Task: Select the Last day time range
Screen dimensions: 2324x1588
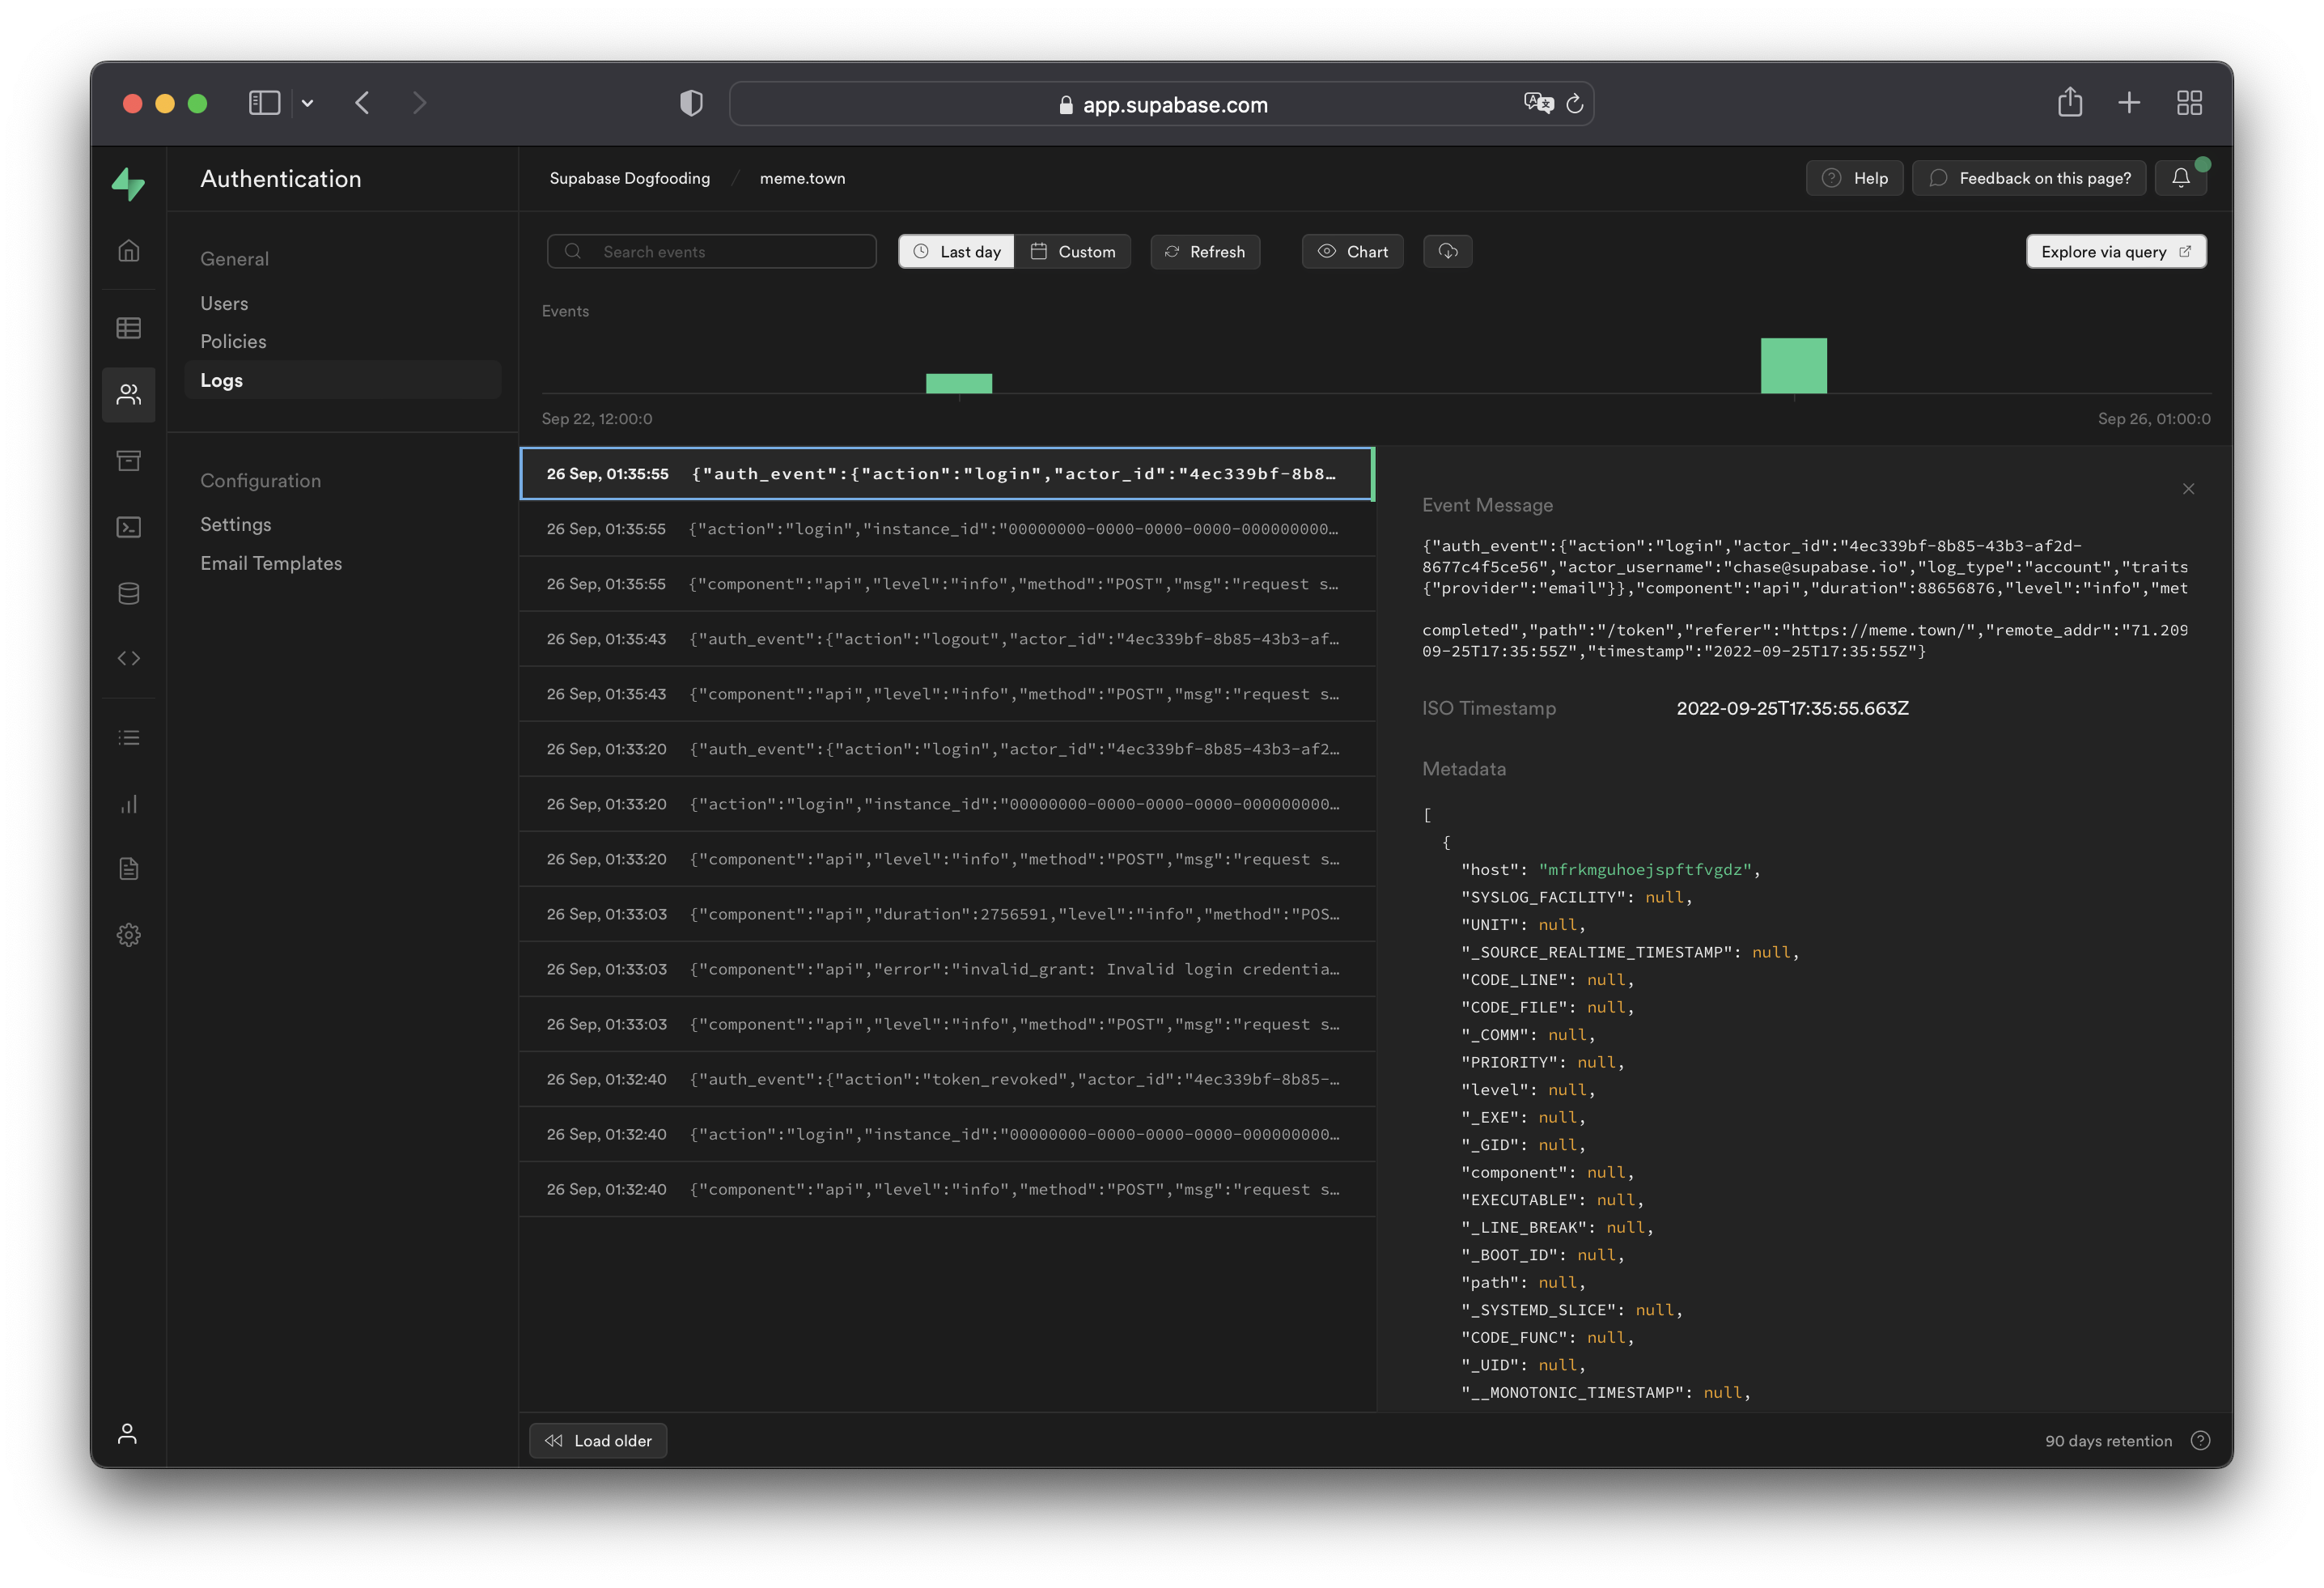Action: pyautogui.click(x=956, y=251)
